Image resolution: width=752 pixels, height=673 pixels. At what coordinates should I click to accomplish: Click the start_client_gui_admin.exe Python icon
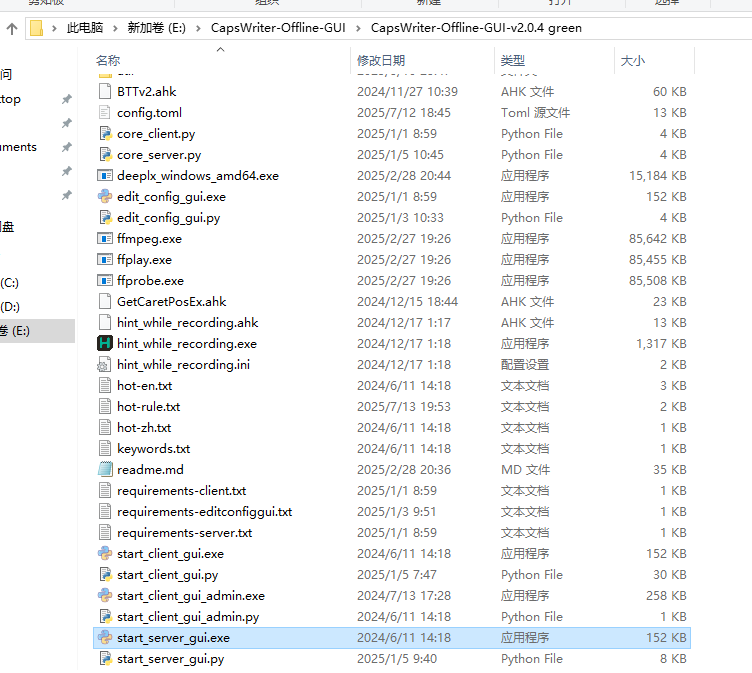(105, 595)
